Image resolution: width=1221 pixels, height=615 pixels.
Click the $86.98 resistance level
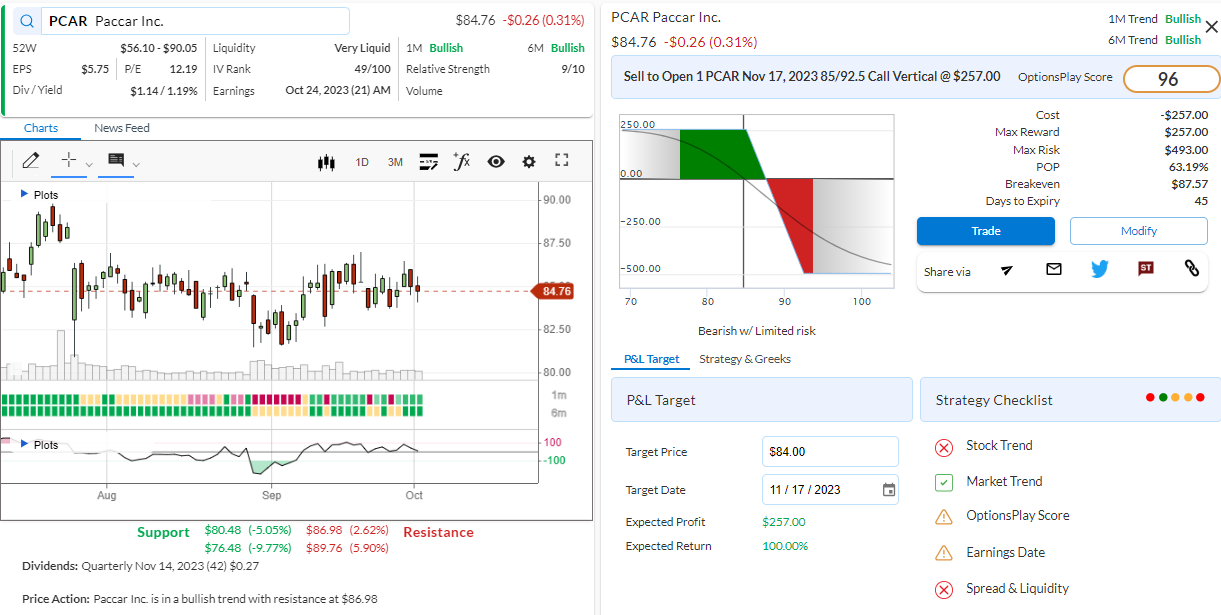coord(324,530)
